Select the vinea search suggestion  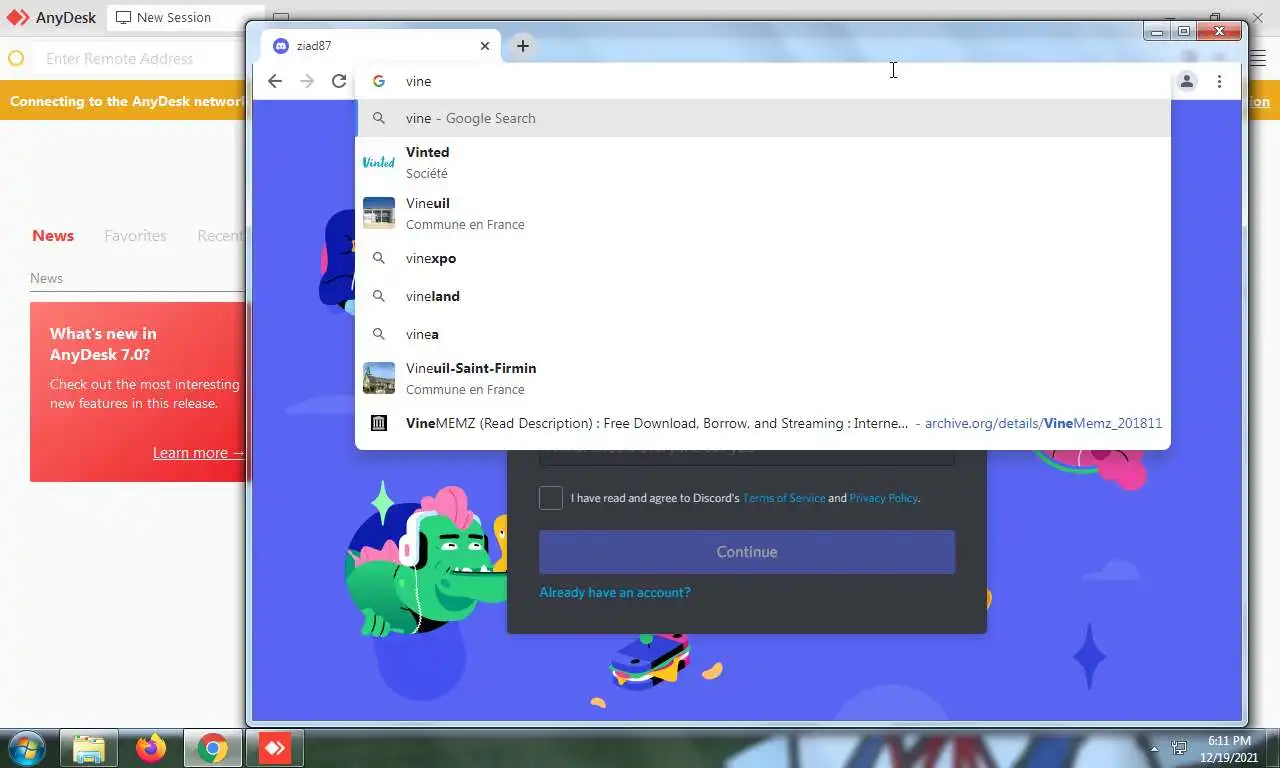(x=762, y=334)
